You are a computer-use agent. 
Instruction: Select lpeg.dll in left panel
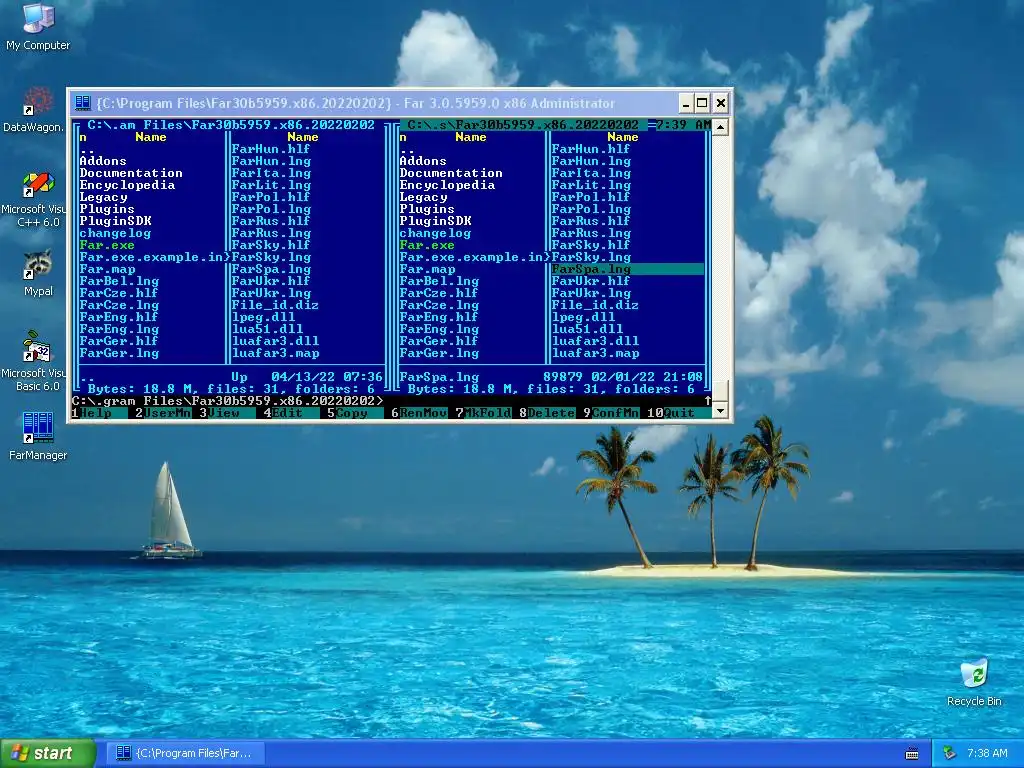click(263, 317)
